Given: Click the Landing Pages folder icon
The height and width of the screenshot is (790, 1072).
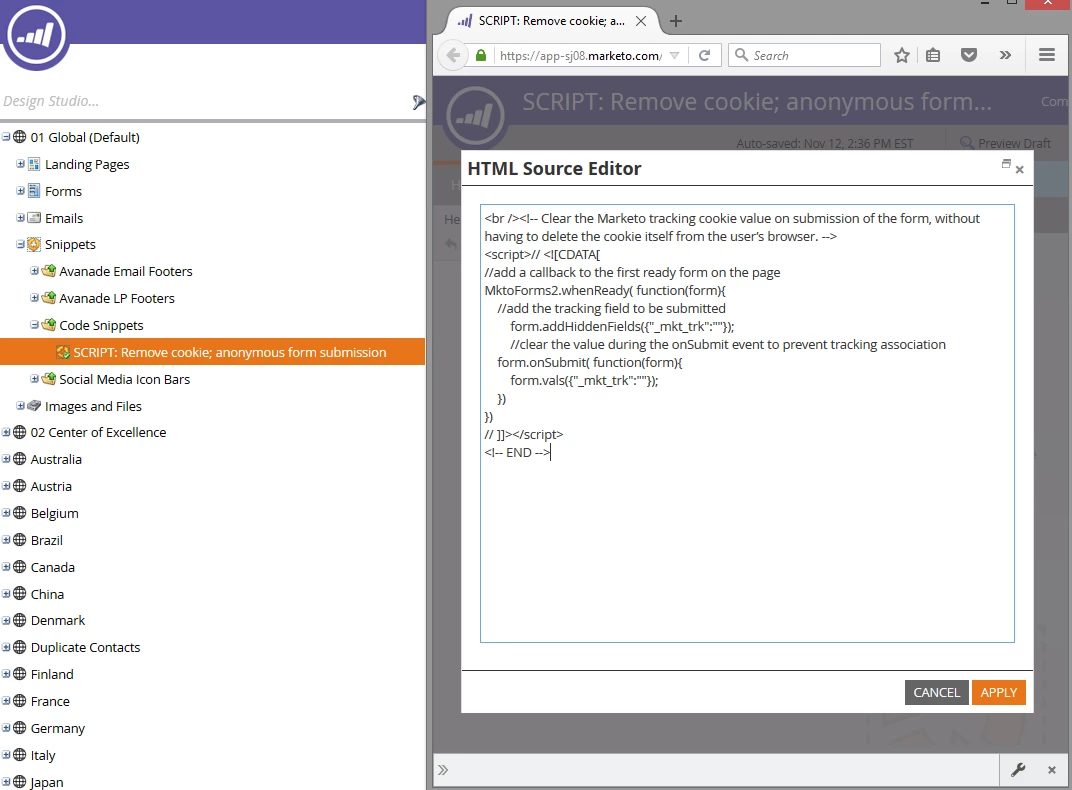Looking at the screenshot, I should click(34, 164).
